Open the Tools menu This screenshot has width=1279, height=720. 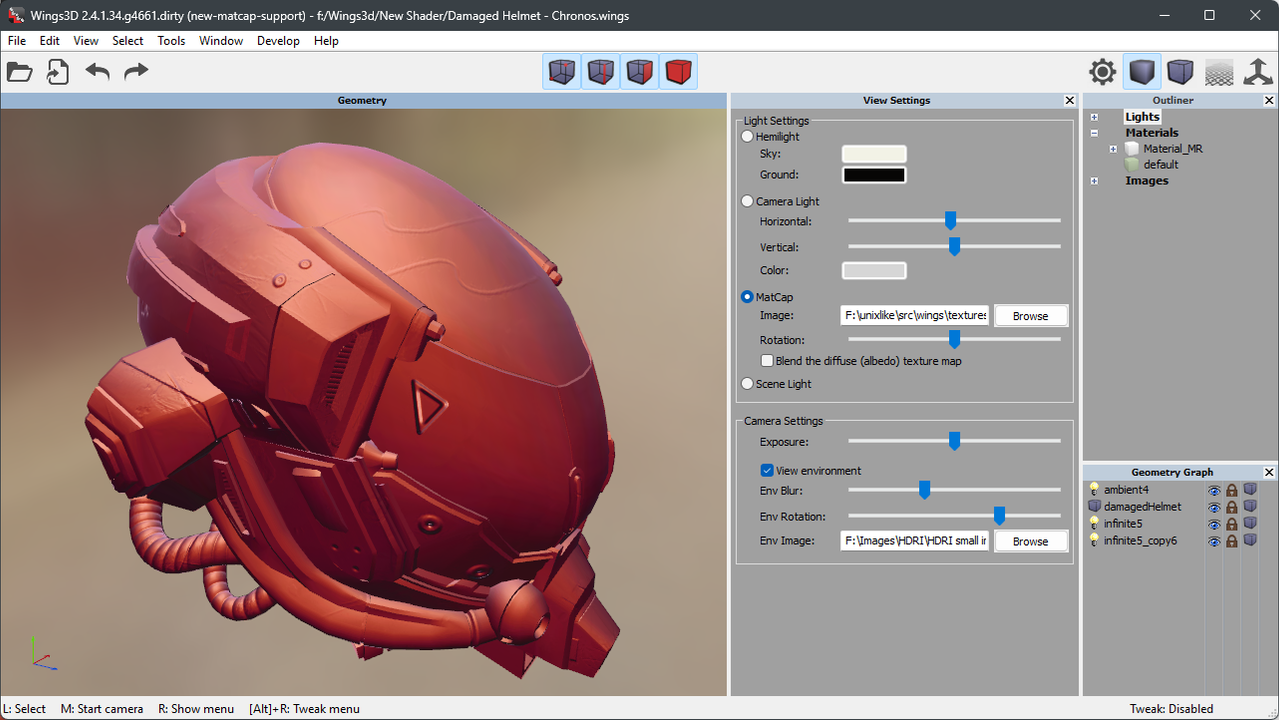tap(171, 41)
